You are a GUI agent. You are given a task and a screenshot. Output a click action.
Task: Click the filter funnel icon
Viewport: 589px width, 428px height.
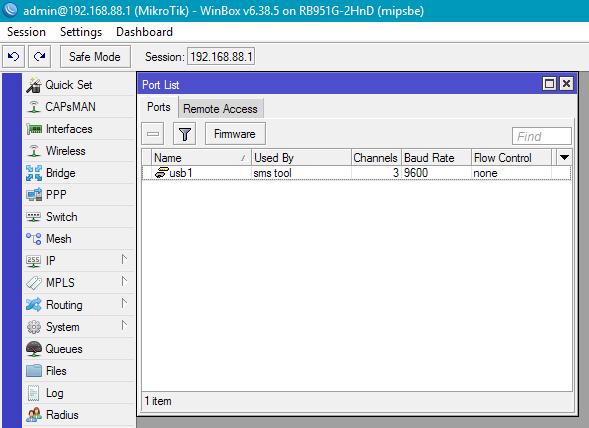point(184,134)
